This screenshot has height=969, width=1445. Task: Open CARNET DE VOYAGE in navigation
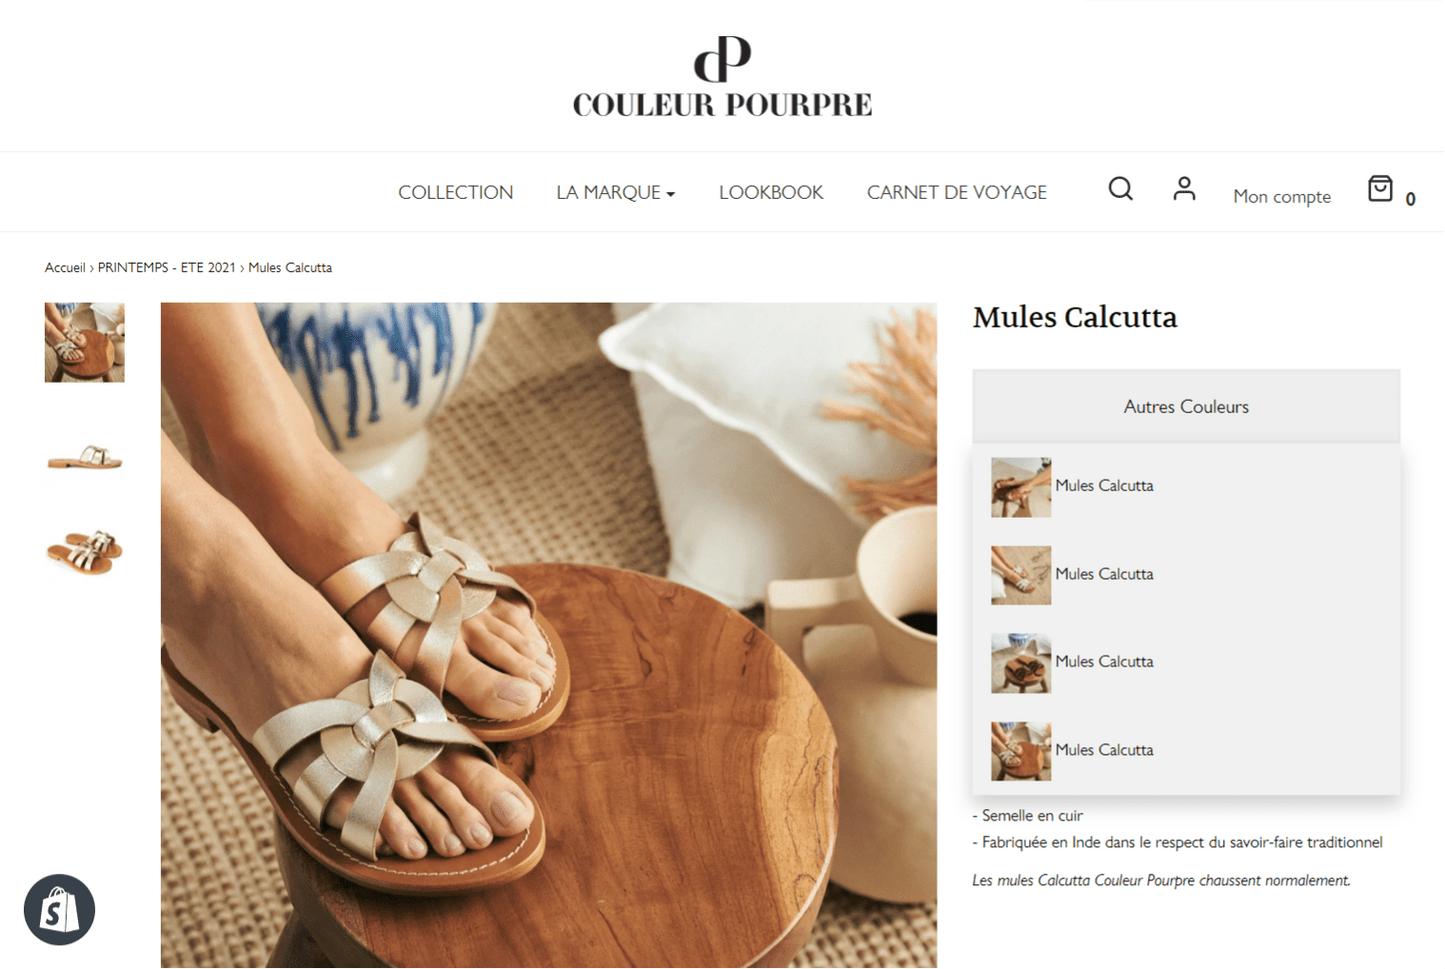(957, 192)
